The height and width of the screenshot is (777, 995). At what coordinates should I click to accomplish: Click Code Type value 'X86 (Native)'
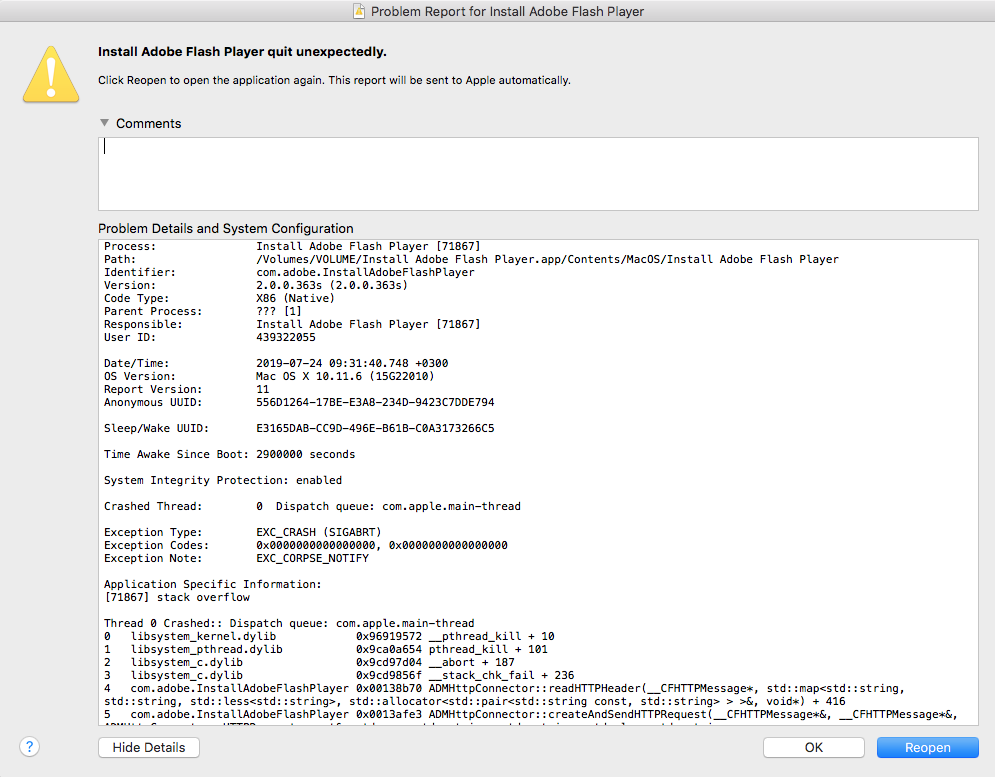click(295, 298)
